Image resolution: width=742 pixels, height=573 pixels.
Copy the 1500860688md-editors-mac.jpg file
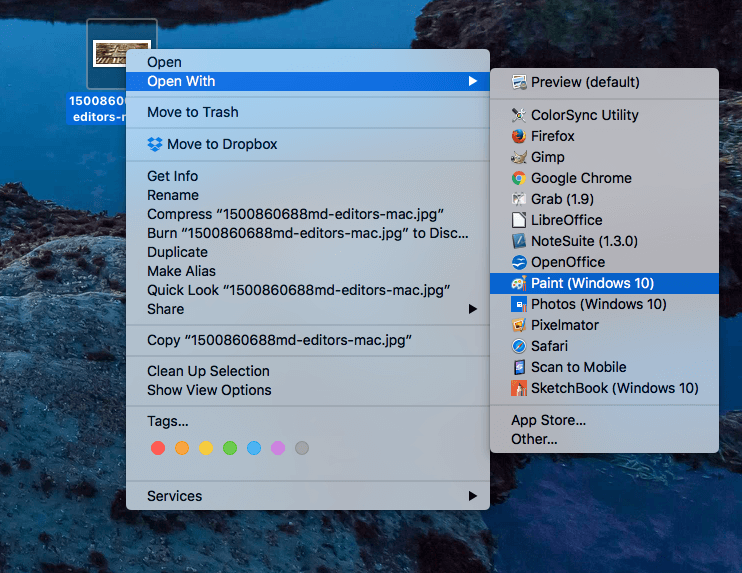308,340
